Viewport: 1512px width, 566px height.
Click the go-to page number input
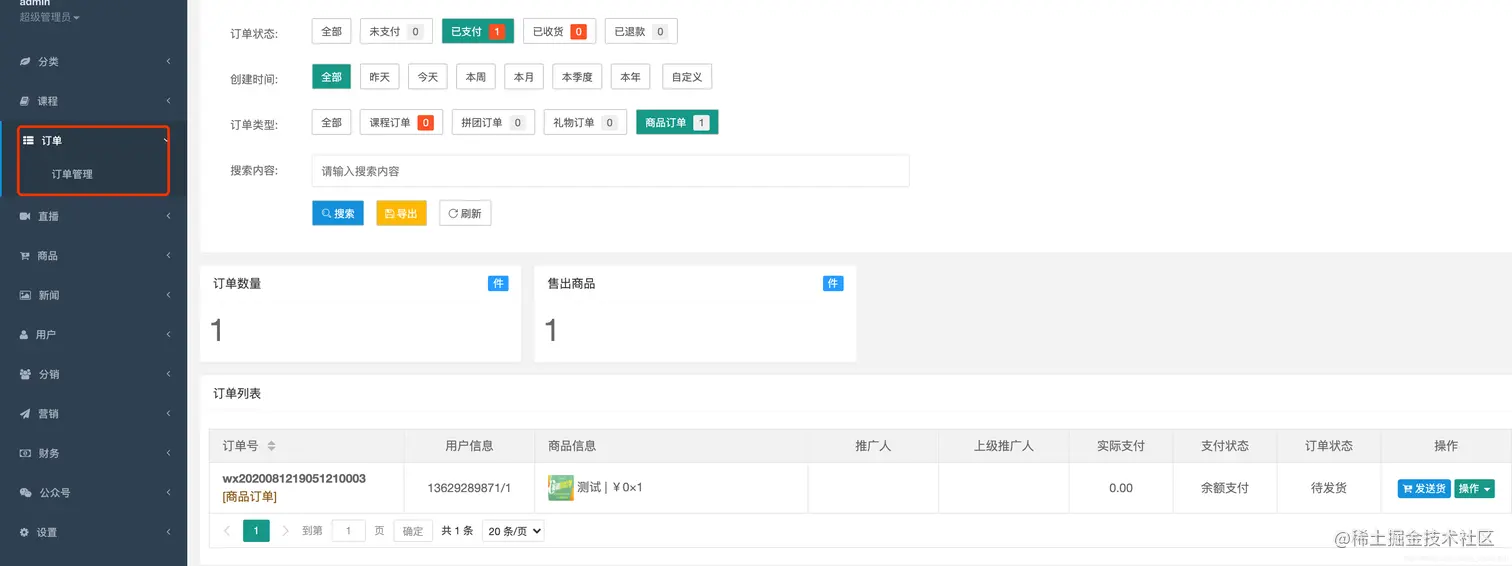point(348,531)
